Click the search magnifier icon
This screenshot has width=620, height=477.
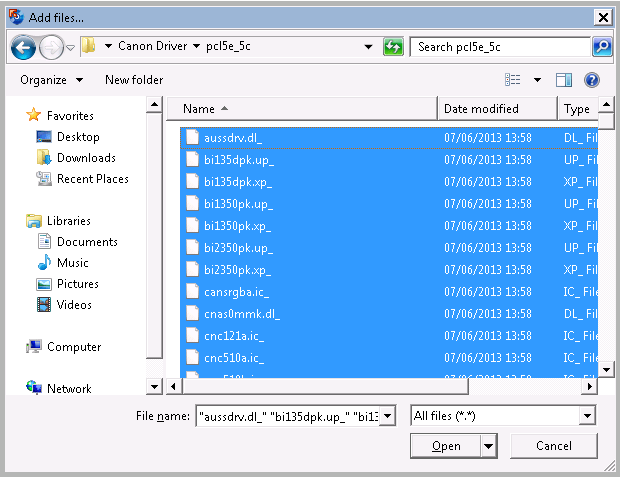point(601,47)
